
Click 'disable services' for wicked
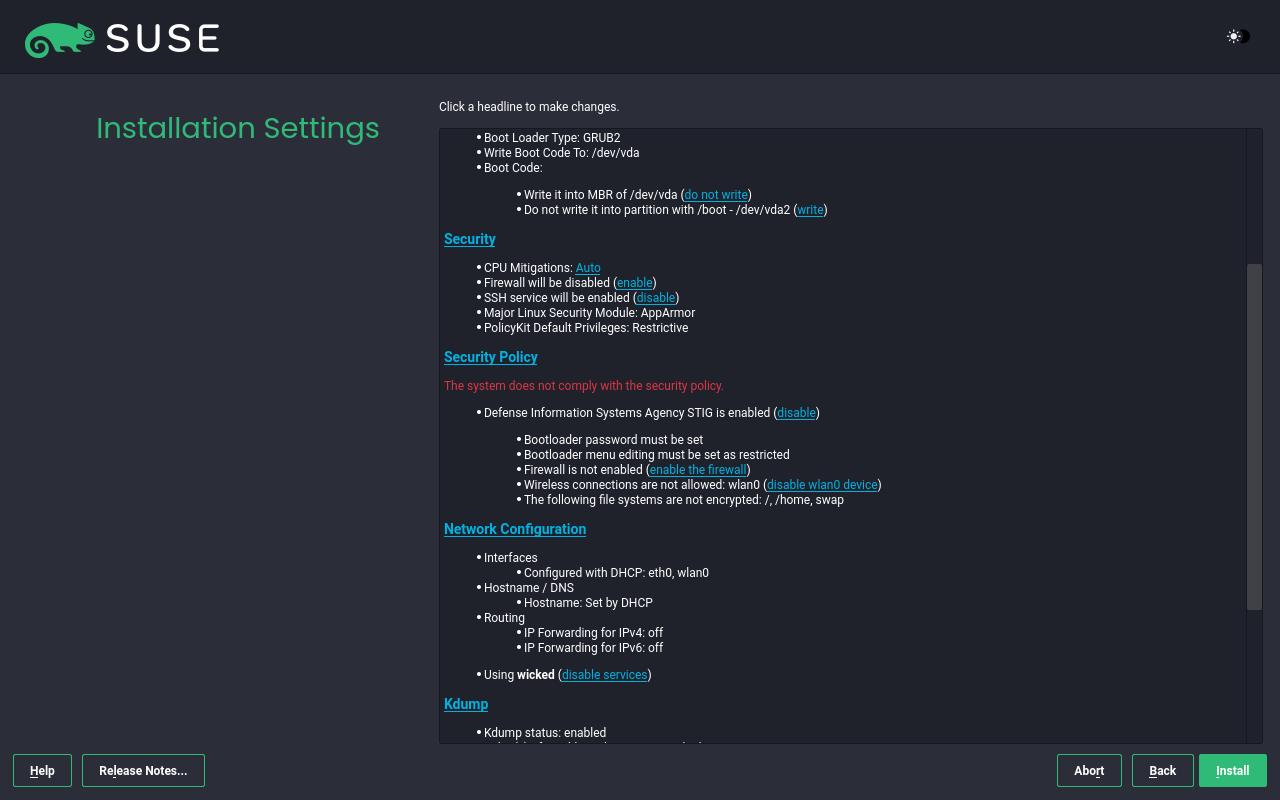[604, 675]
